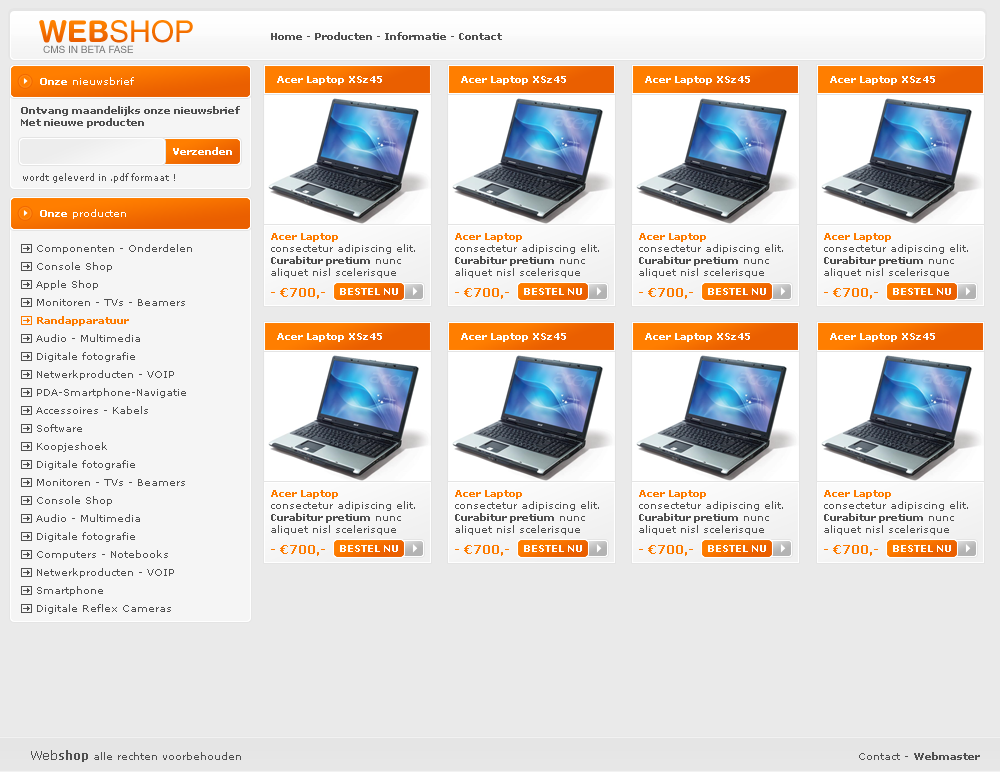Click the WEBSHOP logo
The width and height of the screenshot is (1000, 772).
(x=115, y=36)
